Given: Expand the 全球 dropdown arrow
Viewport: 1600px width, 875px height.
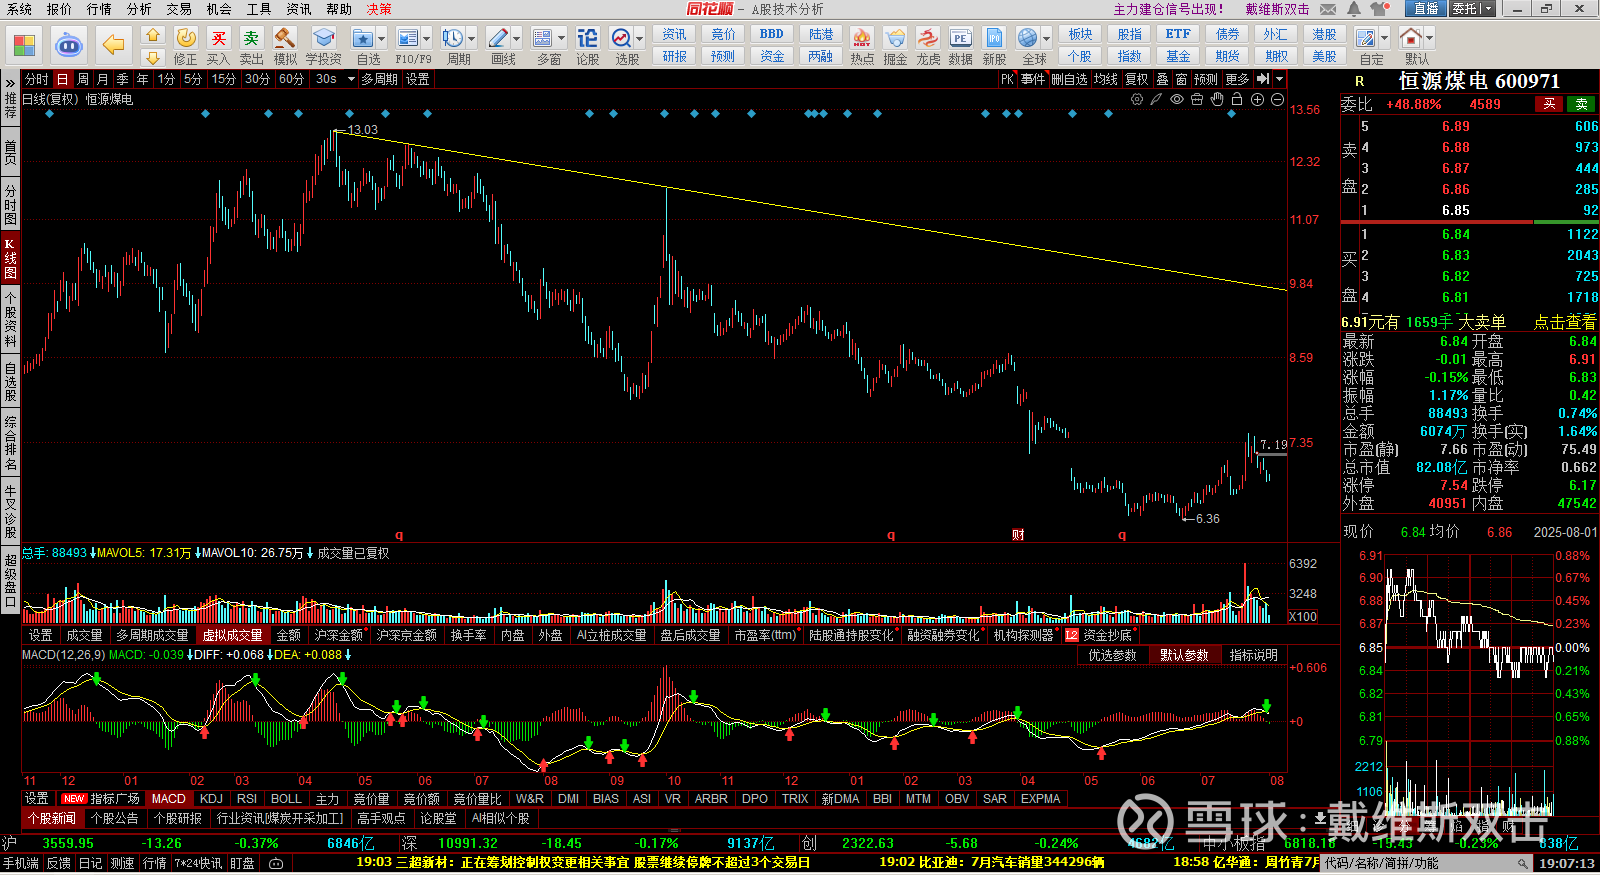Looking at the screenshot, I should (x=1047, y=39).
